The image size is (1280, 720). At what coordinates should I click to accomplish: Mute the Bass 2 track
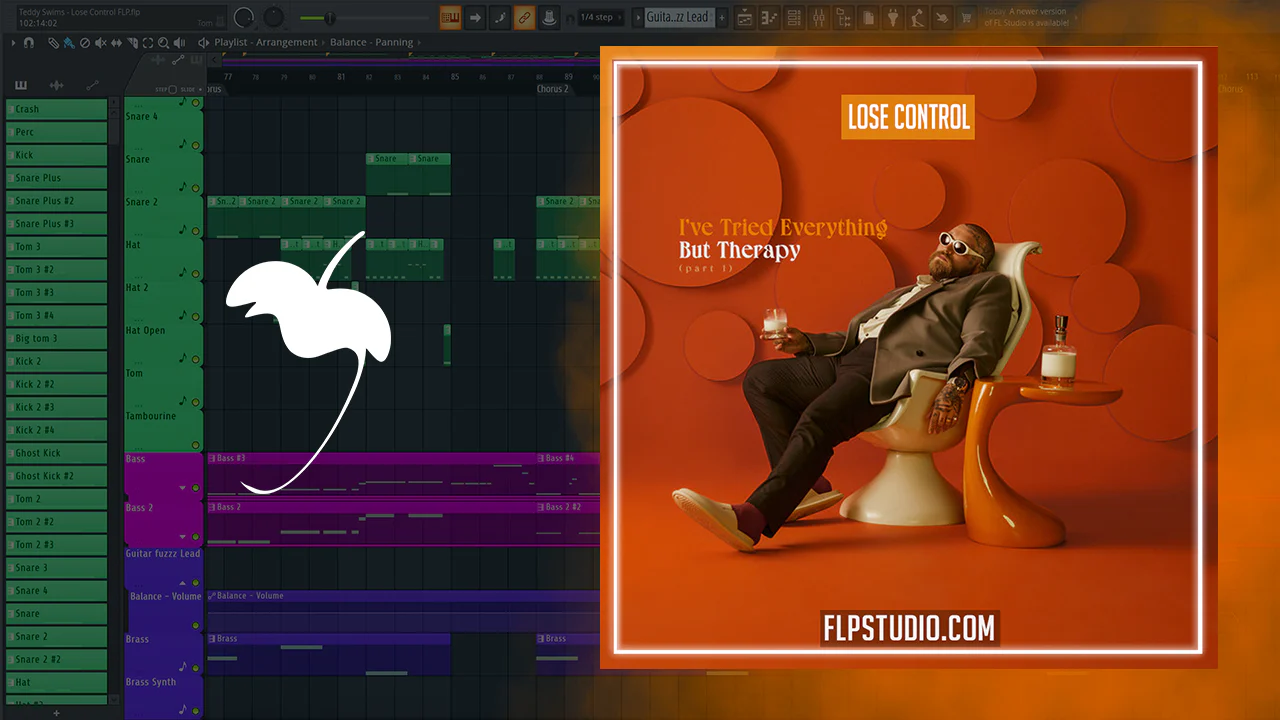[196, 537]
